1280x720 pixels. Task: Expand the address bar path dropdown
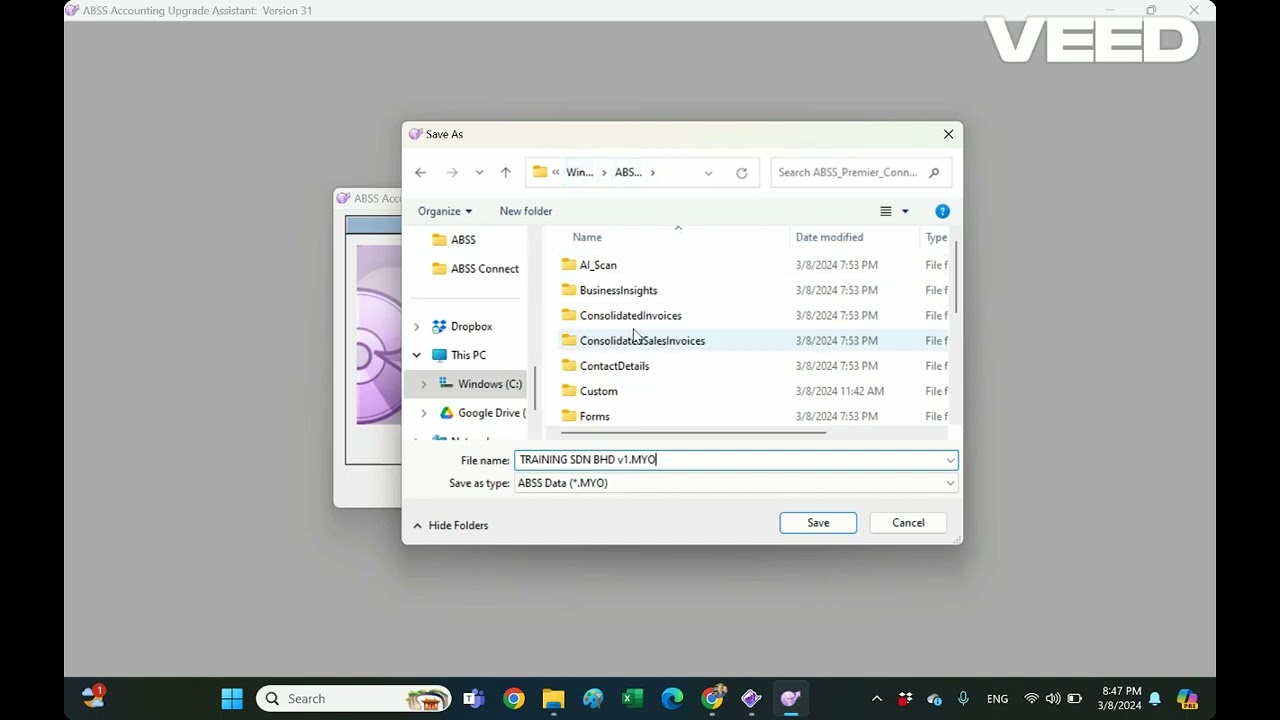tap(708, 172)
